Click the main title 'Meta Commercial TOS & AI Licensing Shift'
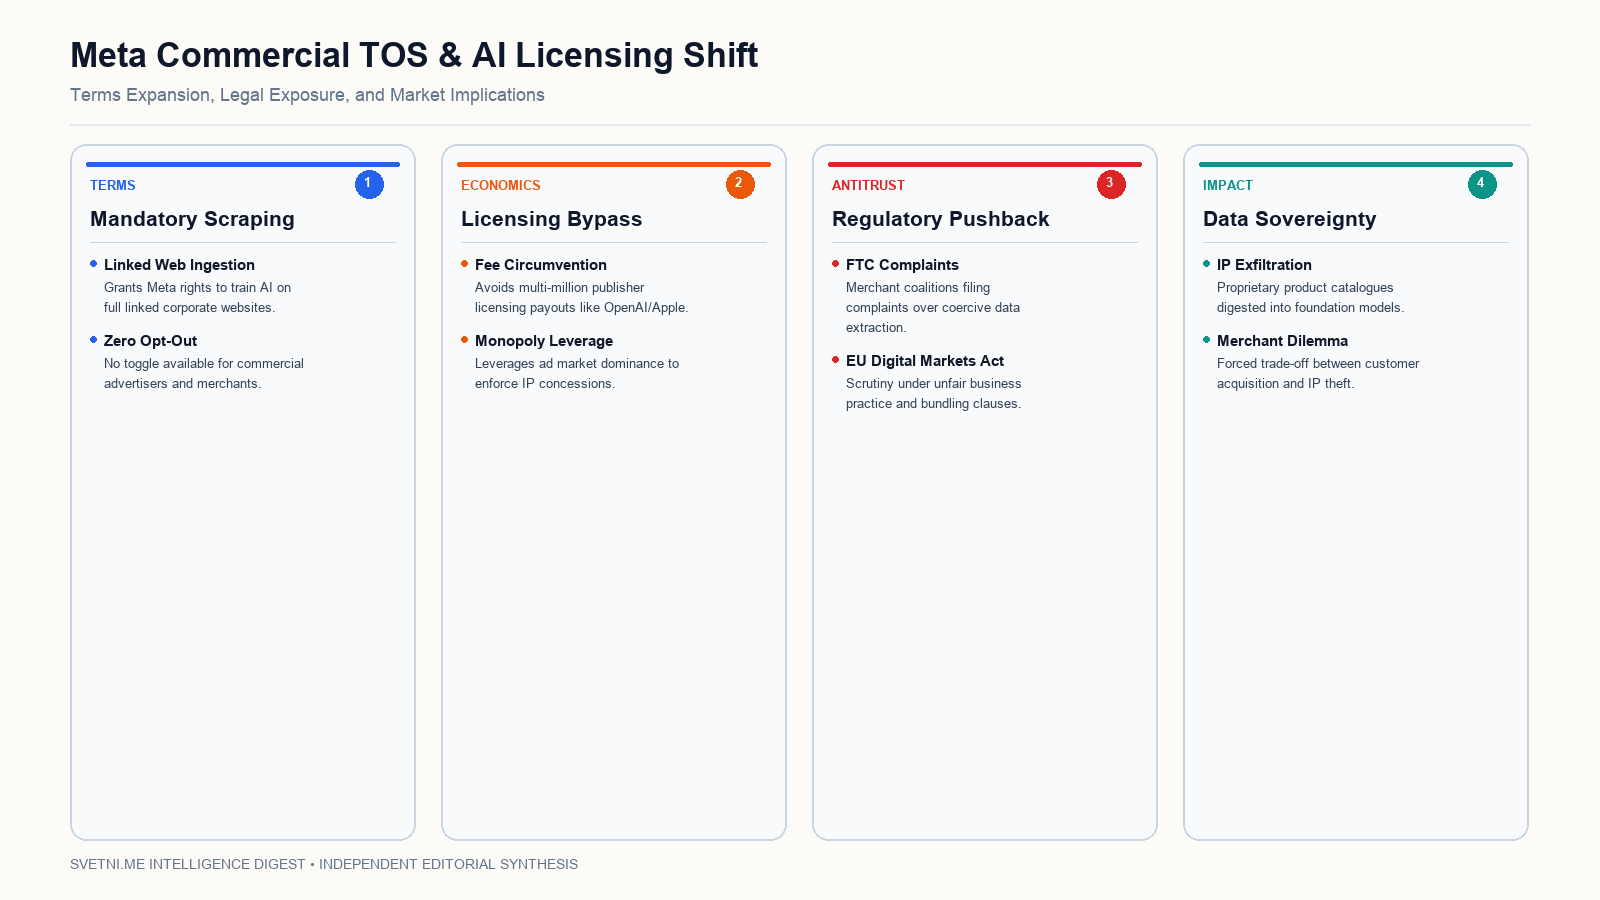1600x900 pixels. point(414,55)
